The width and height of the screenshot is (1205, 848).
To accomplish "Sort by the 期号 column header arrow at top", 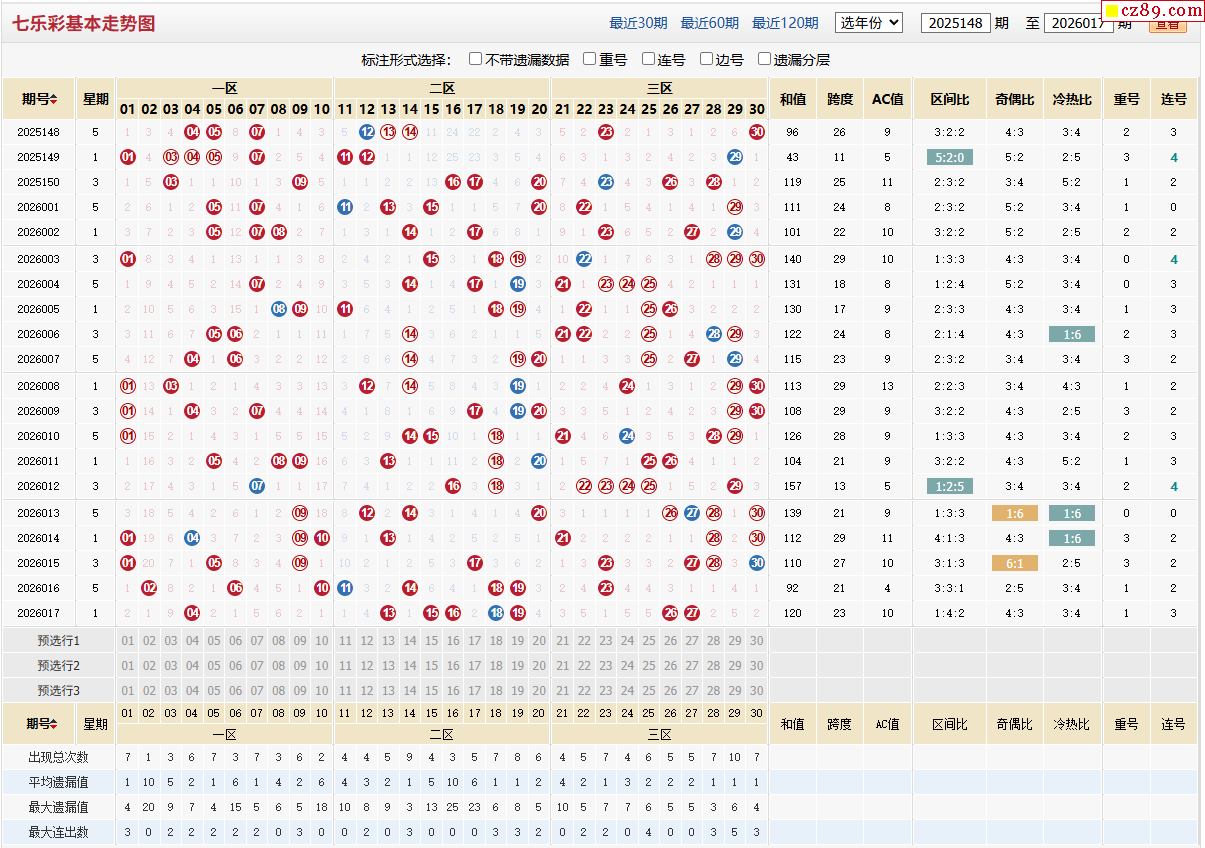I will 53,99.
